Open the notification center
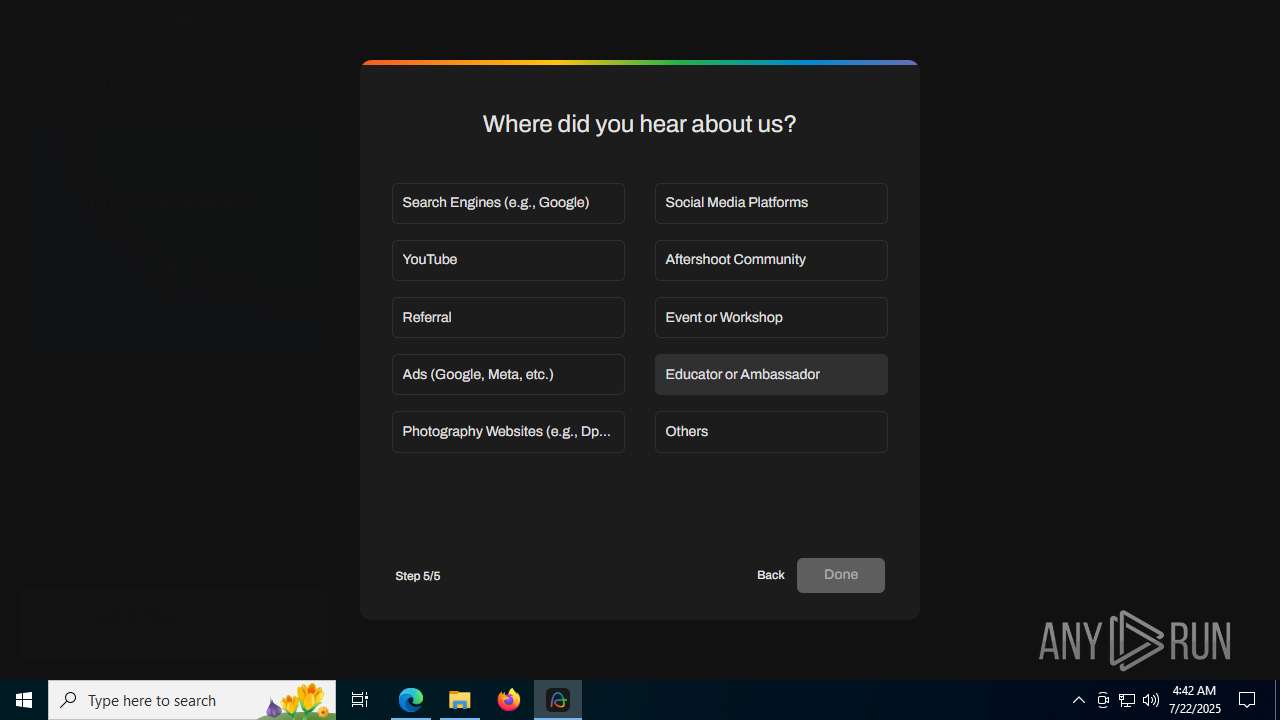The image size is (1280, 720). tap(1247, 700)
